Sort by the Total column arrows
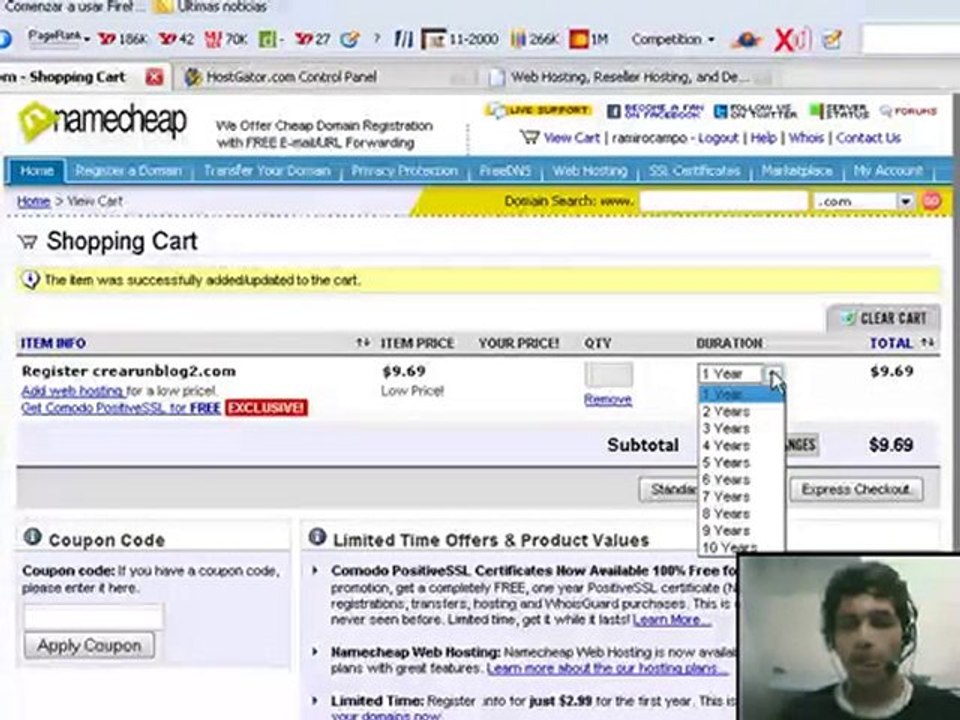Screen dimensions: 960x720 click(x=928, y=343)
